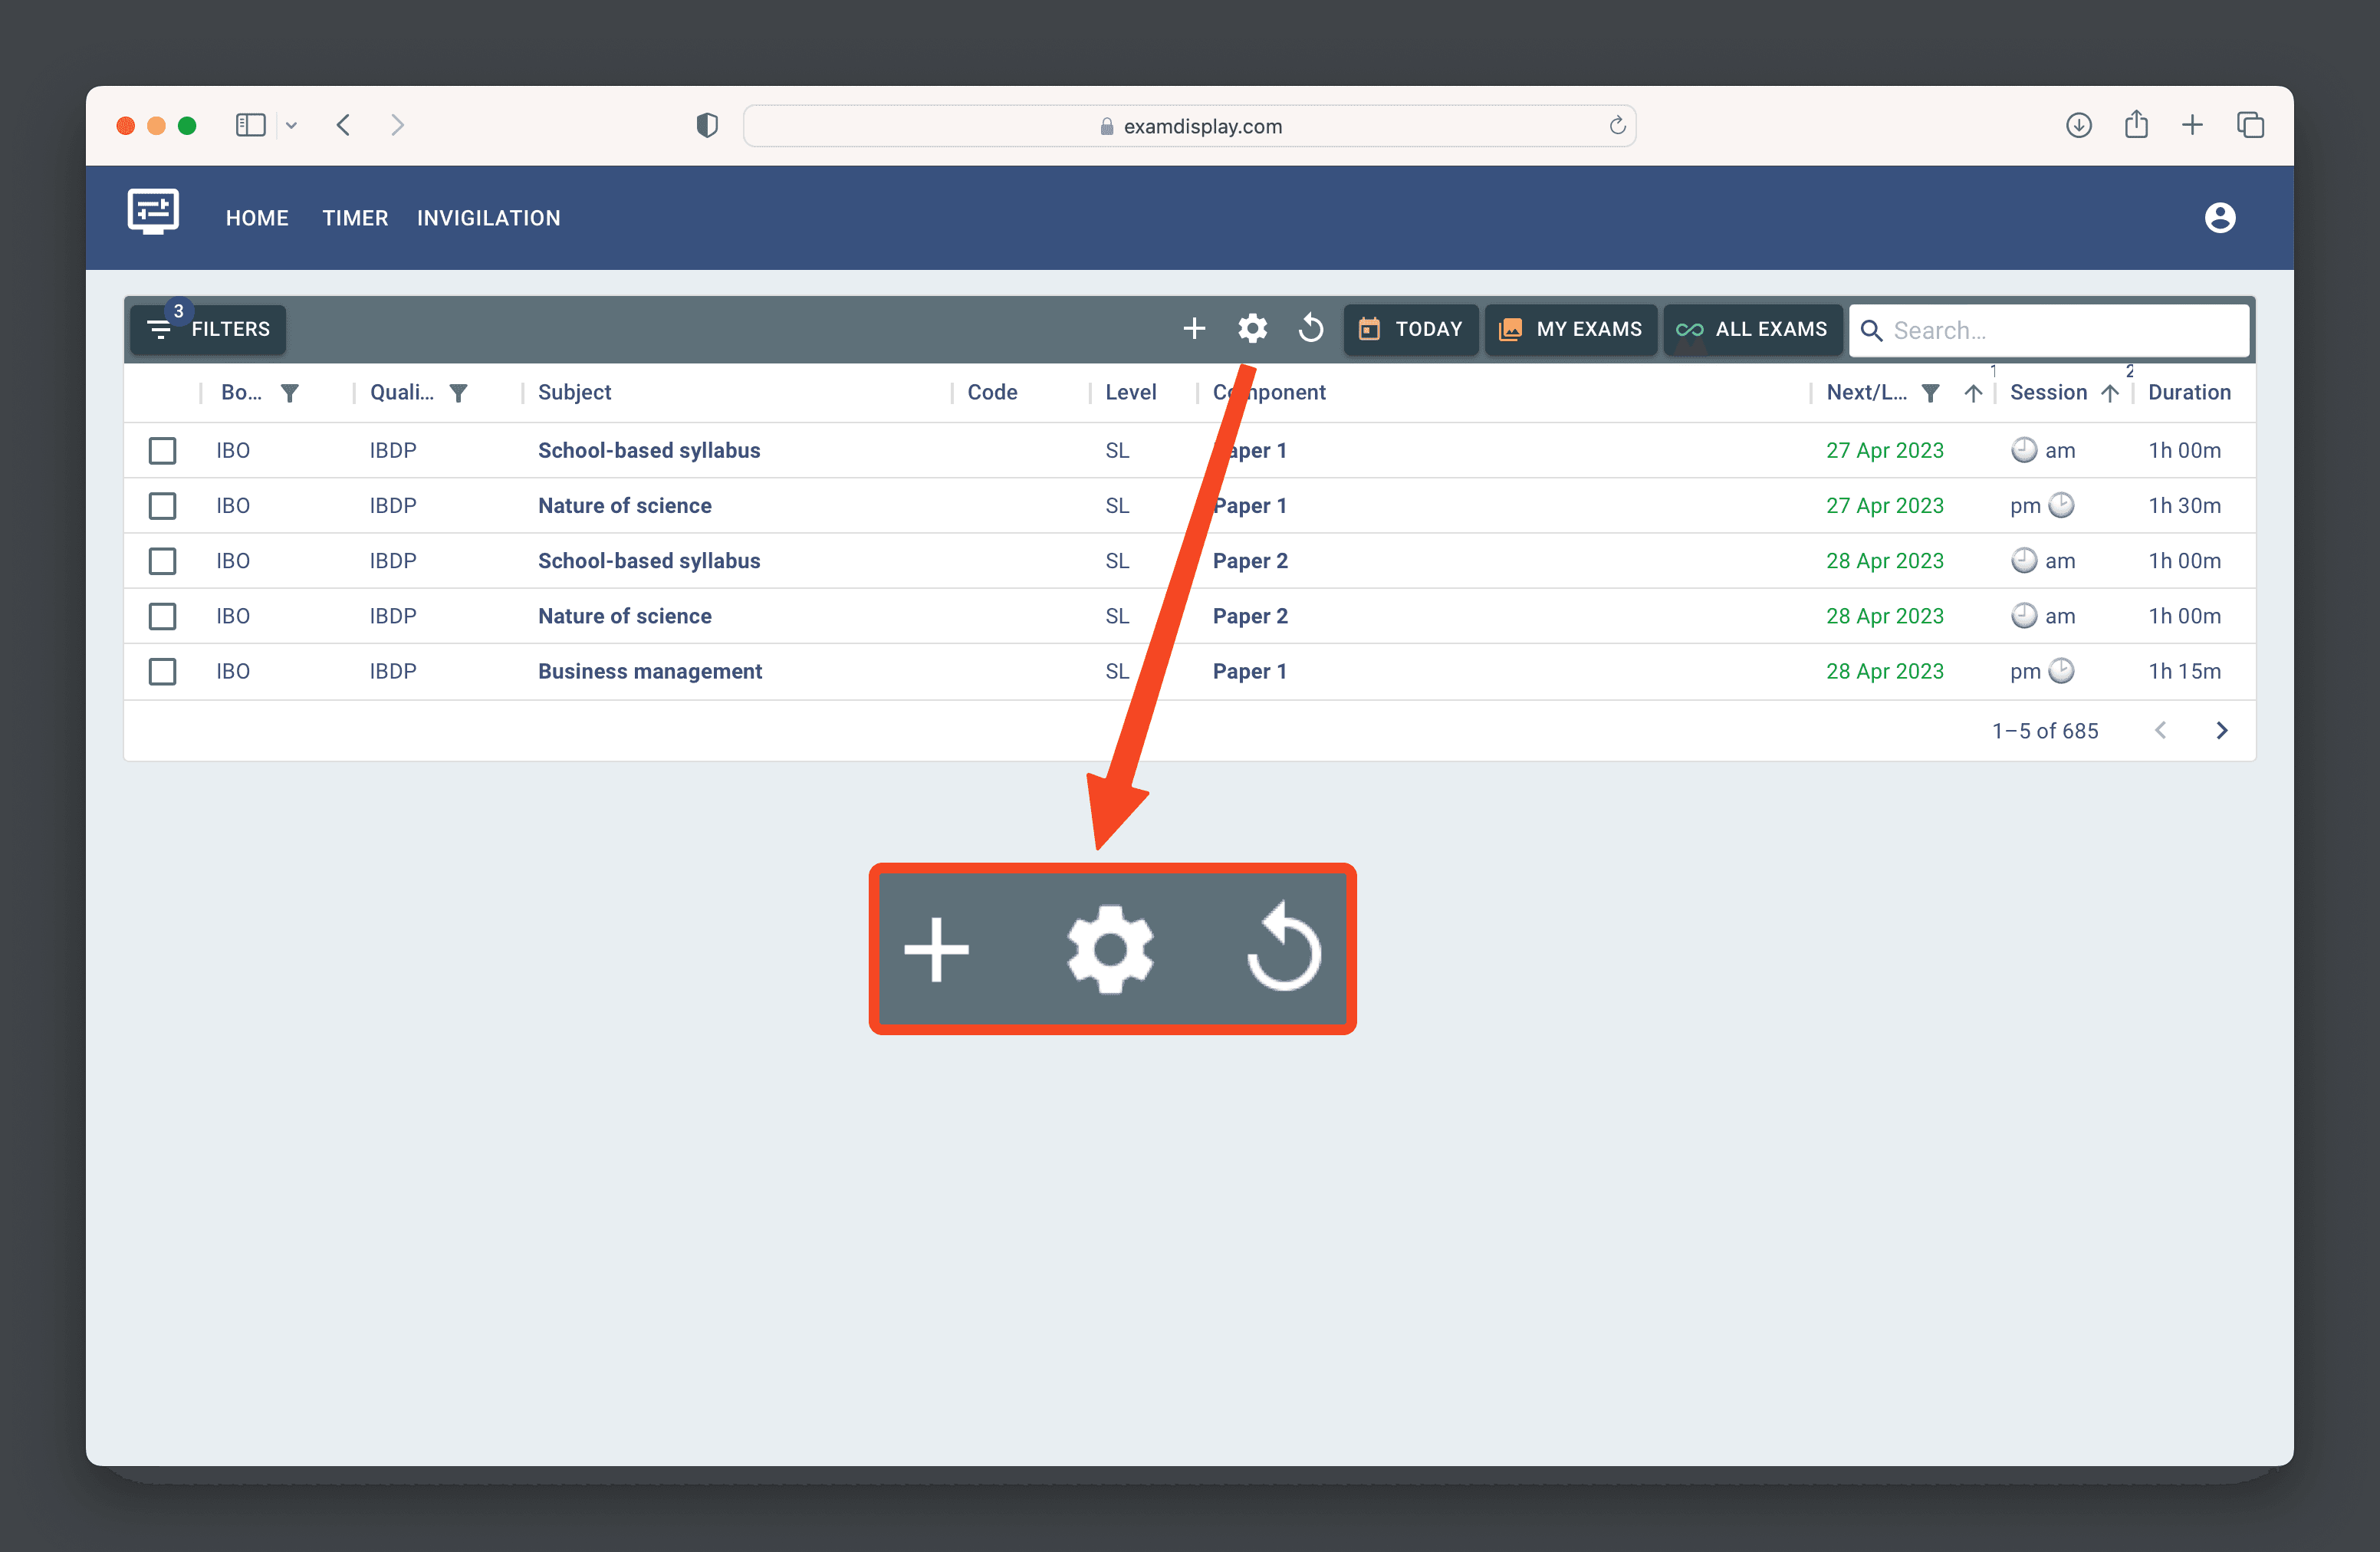This screenshot has width=2380, height=1552.
Task: Click the add exam plus icon in table toolbar
Action: tap(1194, 329)
